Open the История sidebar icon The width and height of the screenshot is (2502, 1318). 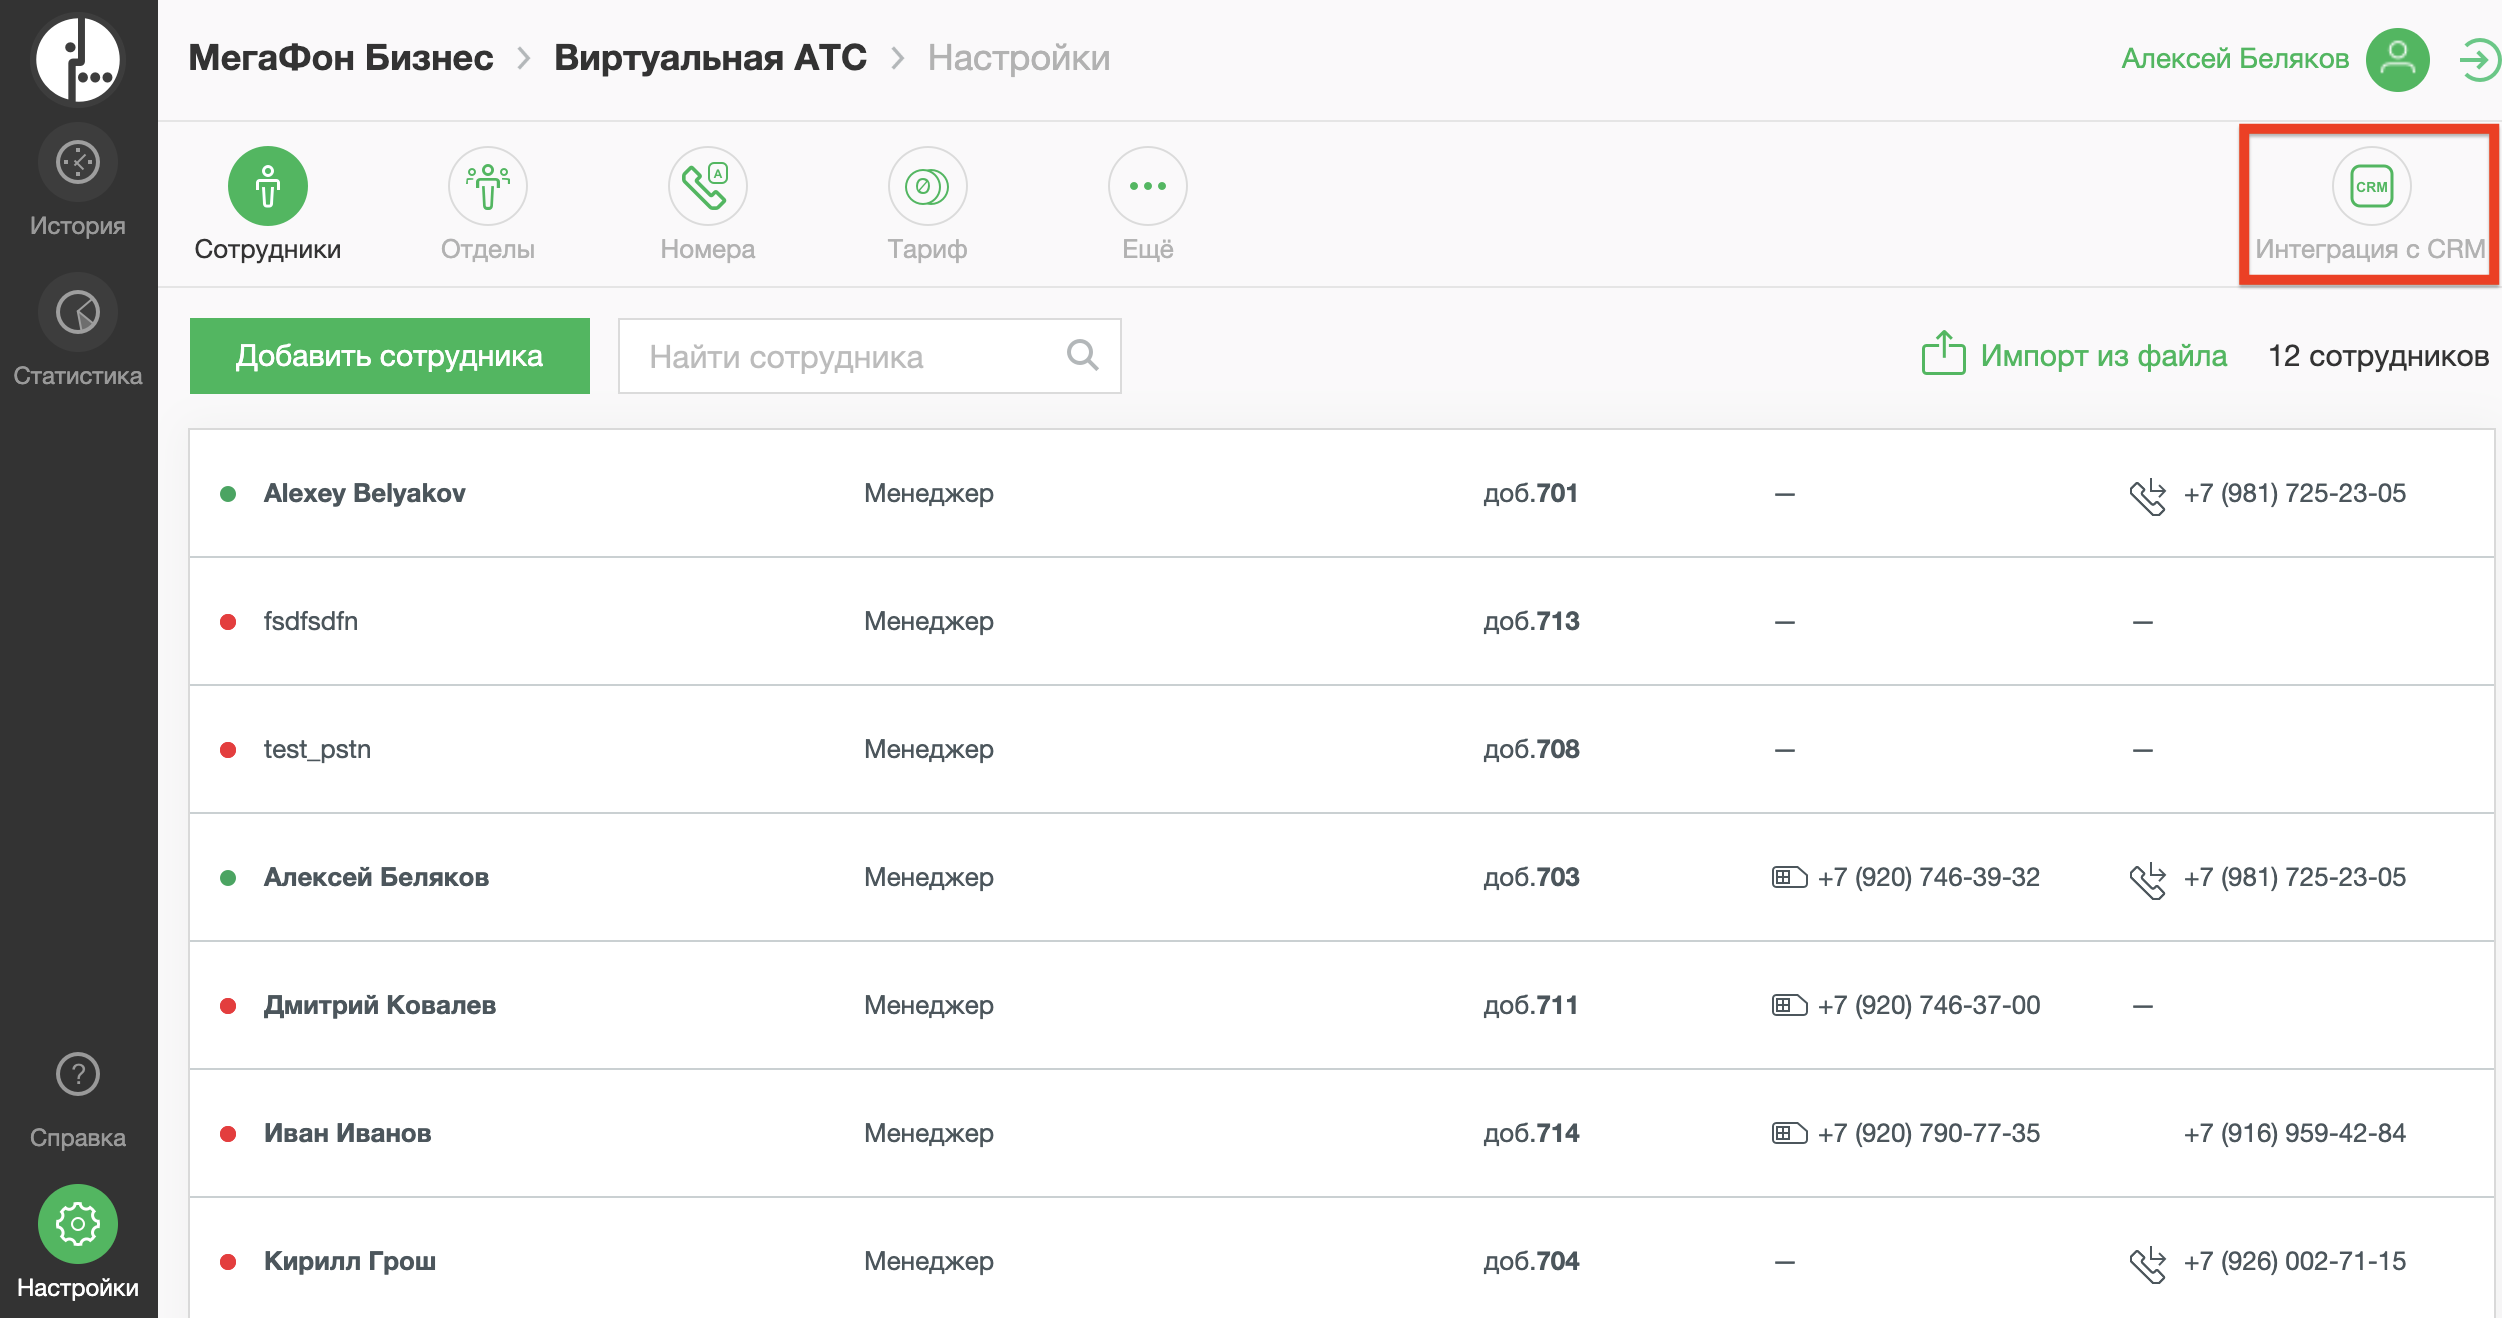78,162
